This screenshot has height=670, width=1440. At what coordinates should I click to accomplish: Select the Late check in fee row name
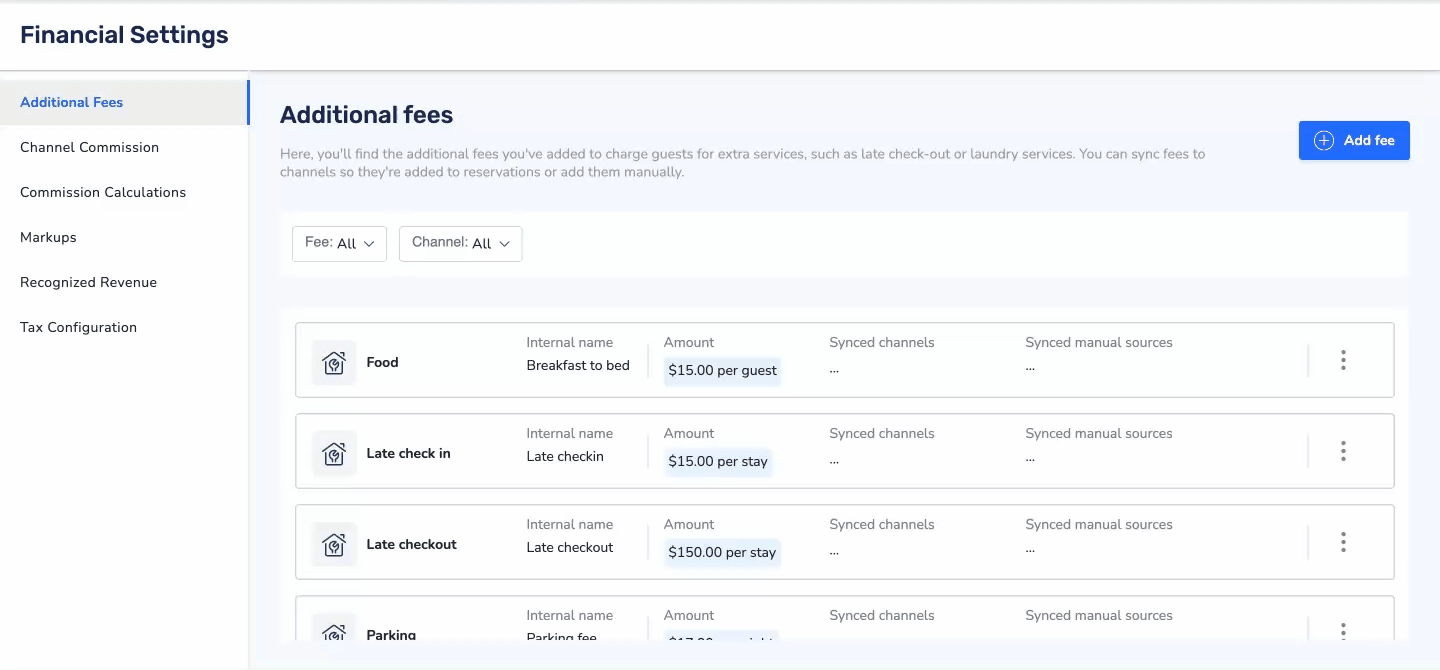(x=408, y=454)
